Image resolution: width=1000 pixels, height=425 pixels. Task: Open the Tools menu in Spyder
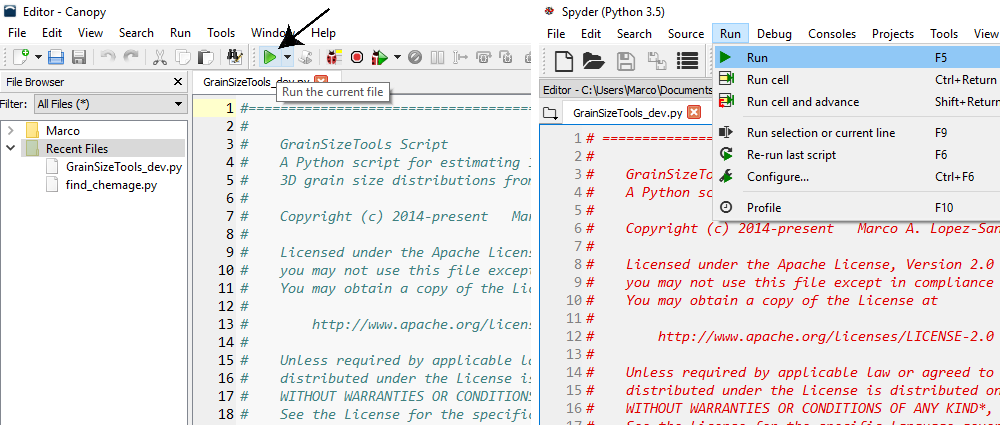coord(944,34)
